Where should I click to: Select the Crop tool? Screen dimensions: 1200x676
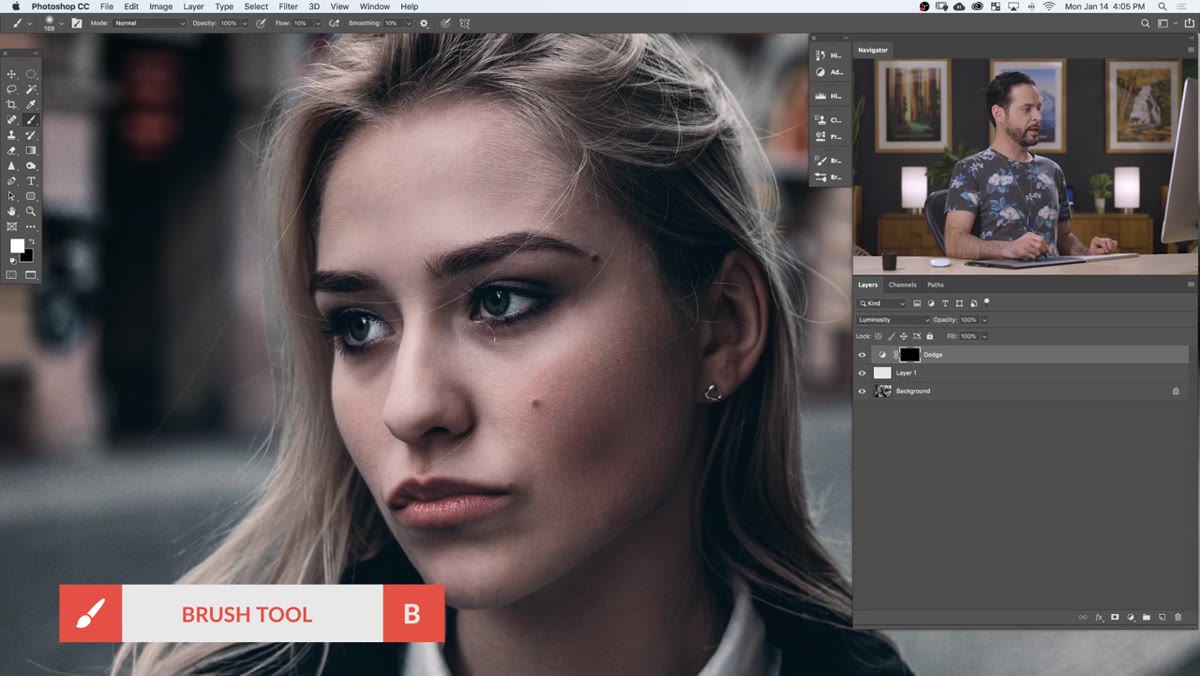(12, 104)
